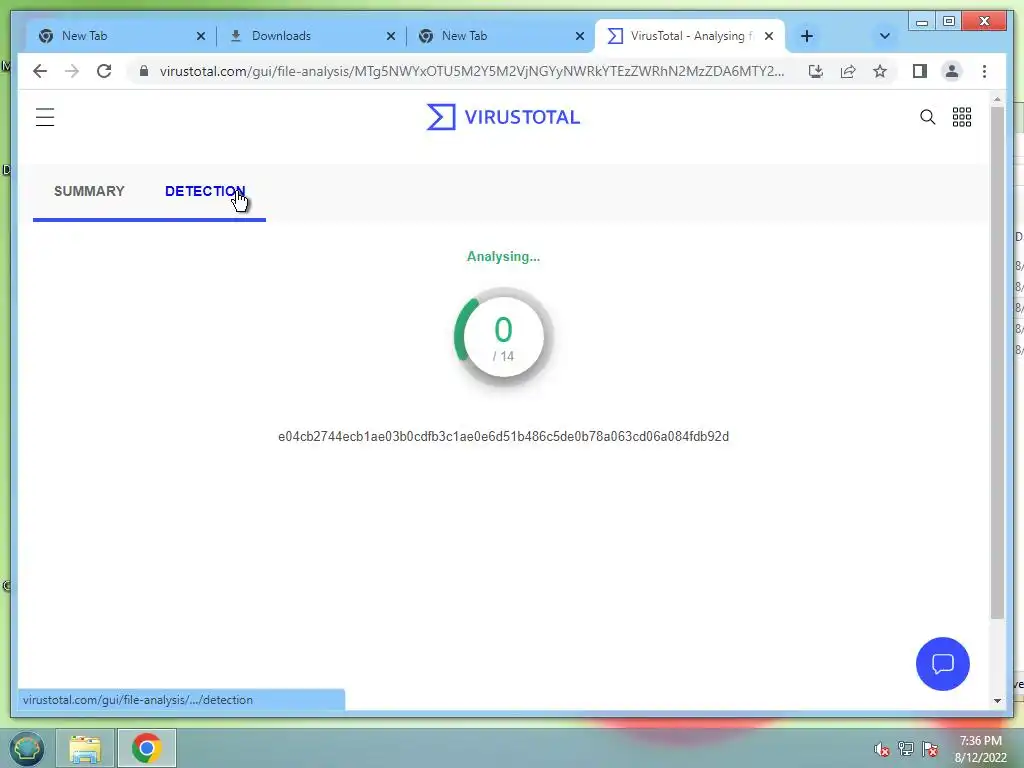Reload the VirusTotal page

pos(104,71)
